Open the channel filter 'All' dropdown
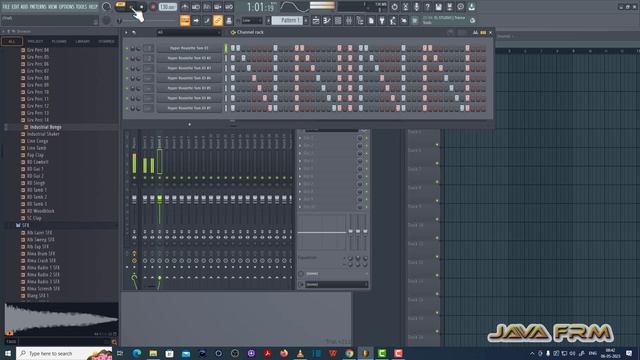This screenshot has height=360, width=640. 189,32
